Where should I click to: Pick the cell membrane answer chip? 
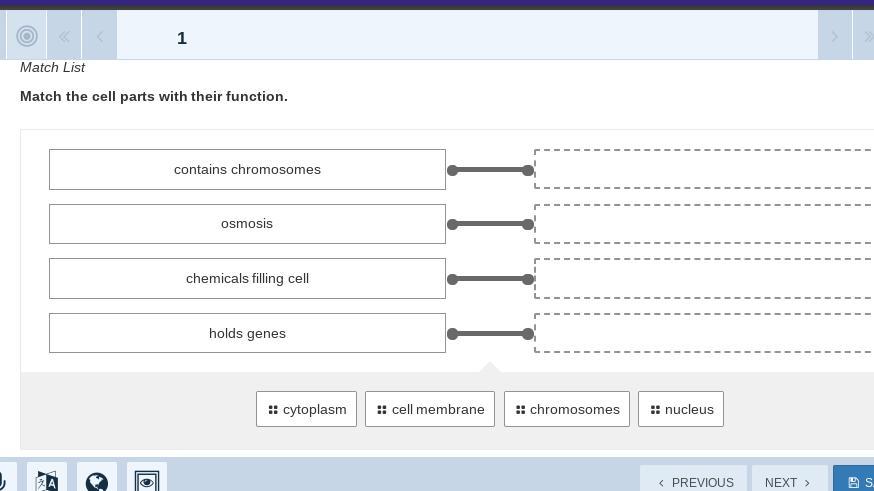(430, 409)
